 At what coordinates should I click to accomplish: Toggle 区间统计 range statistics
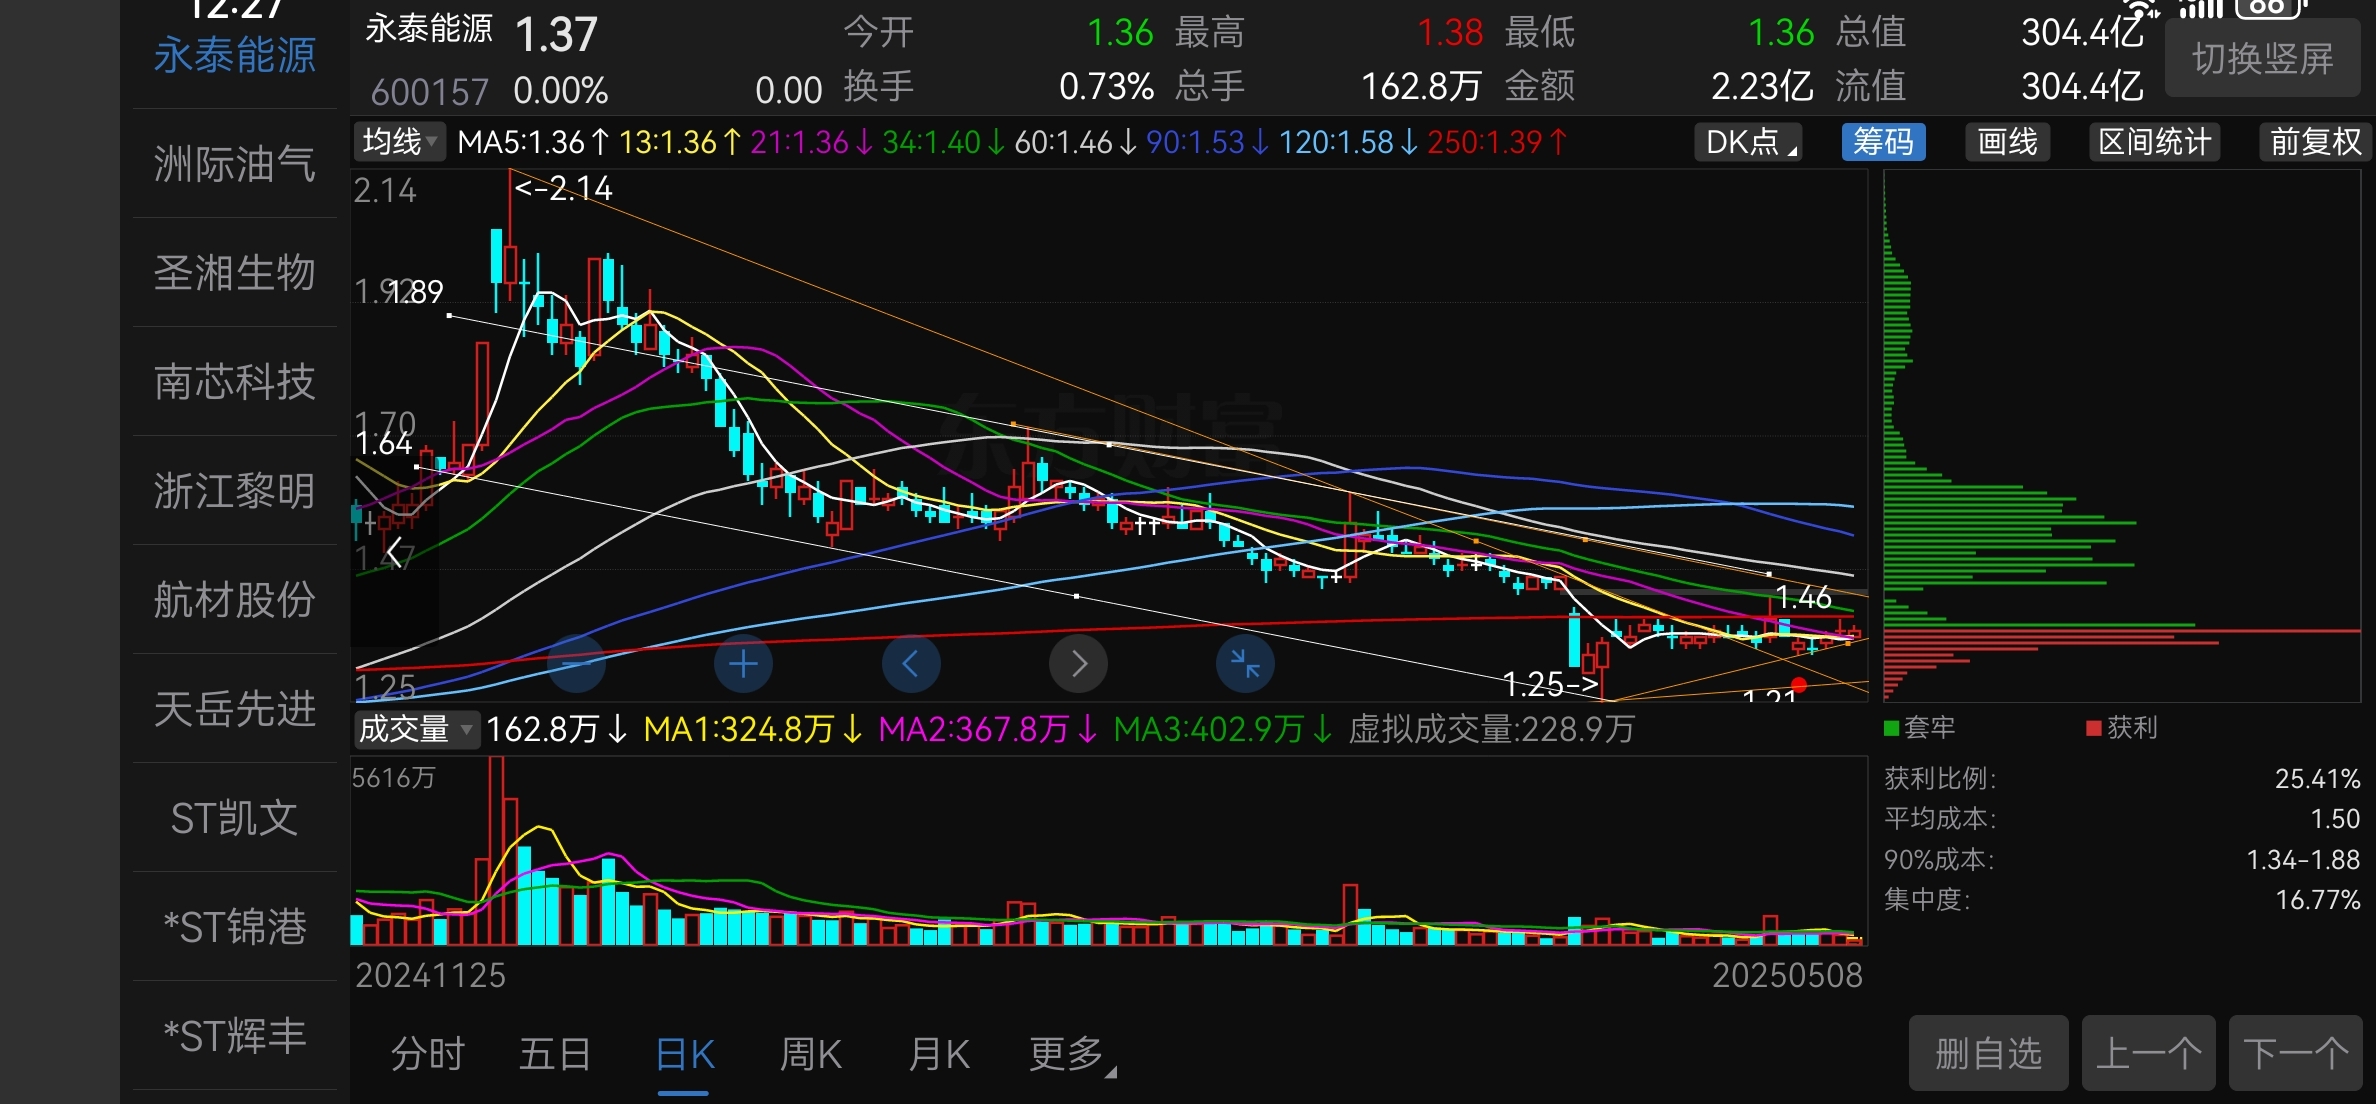click(x=2154, y=142)
